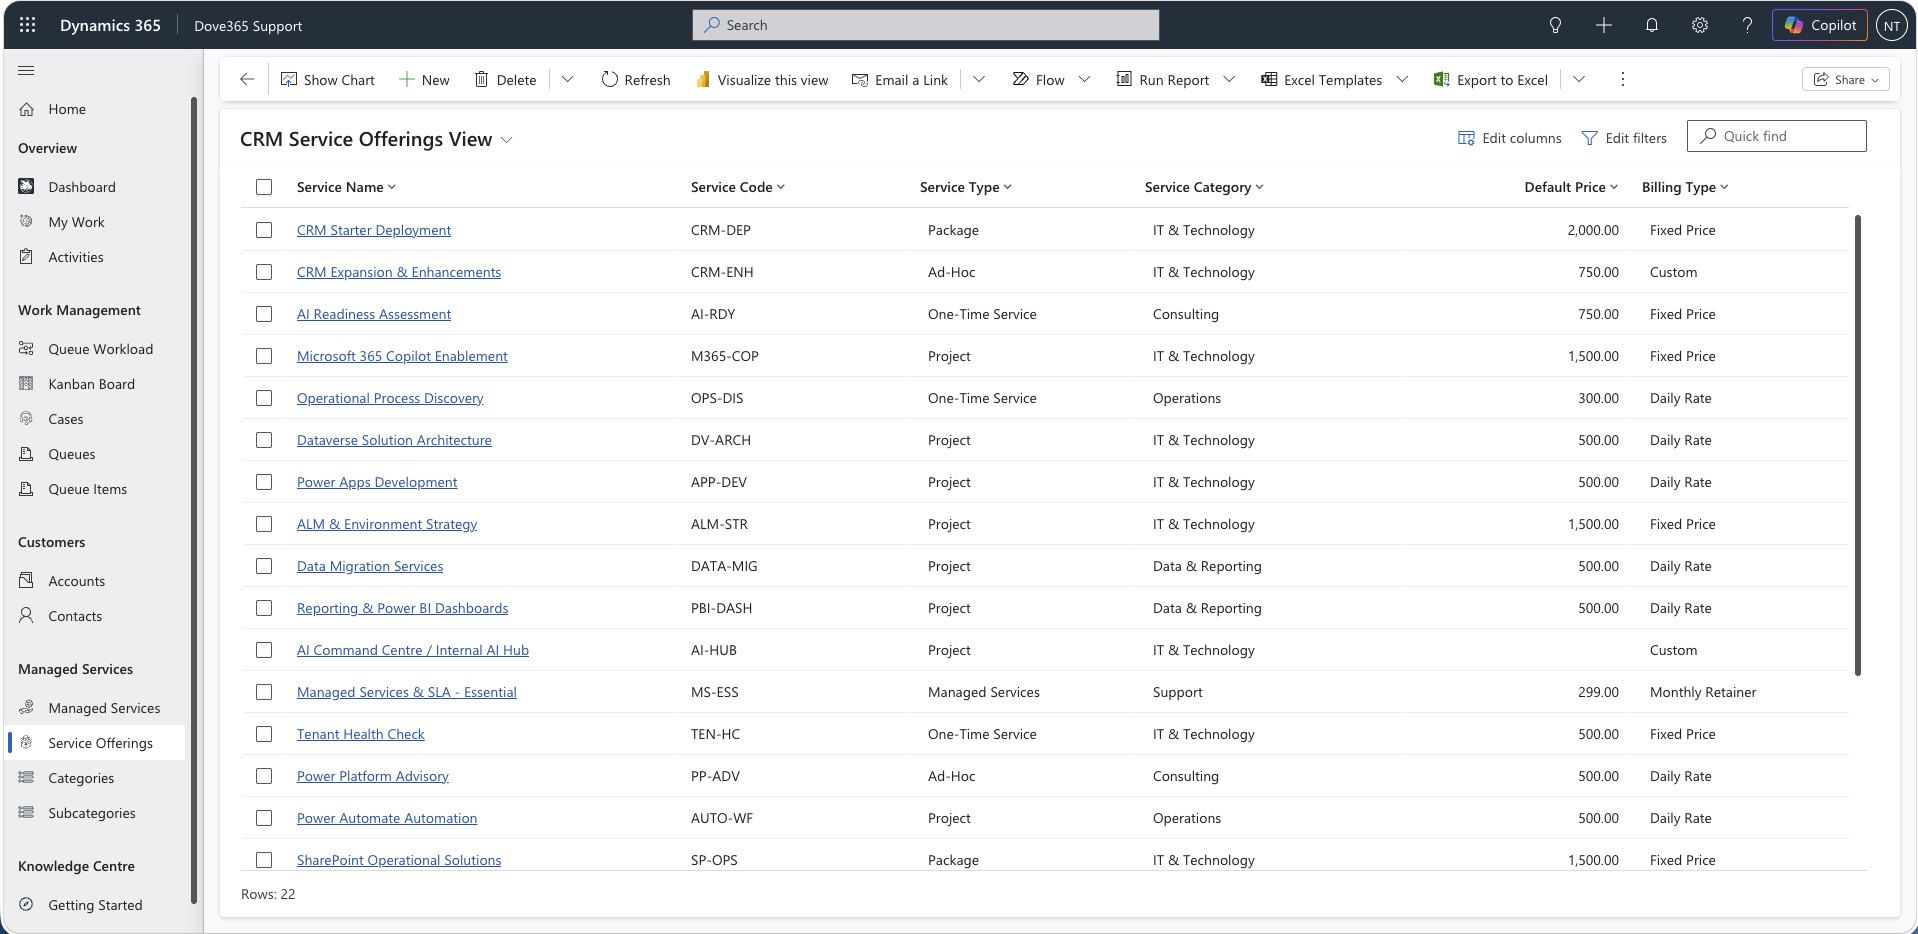Expand the Excel Templates chevron
Viewport: 1918px width, 934px height.
pos(1402,79)
